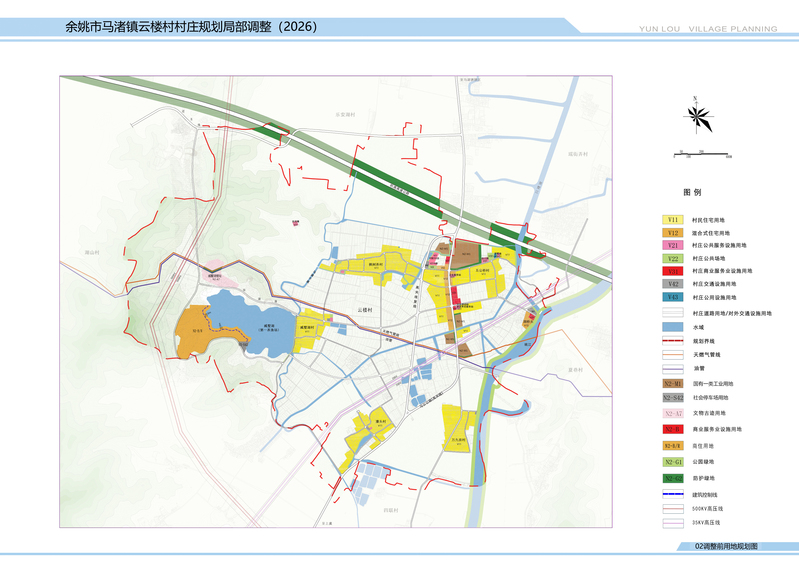Click the purple 油管 legend line symbol
The height and width of the screenshot is (565, 799).
tap(673, 368)
